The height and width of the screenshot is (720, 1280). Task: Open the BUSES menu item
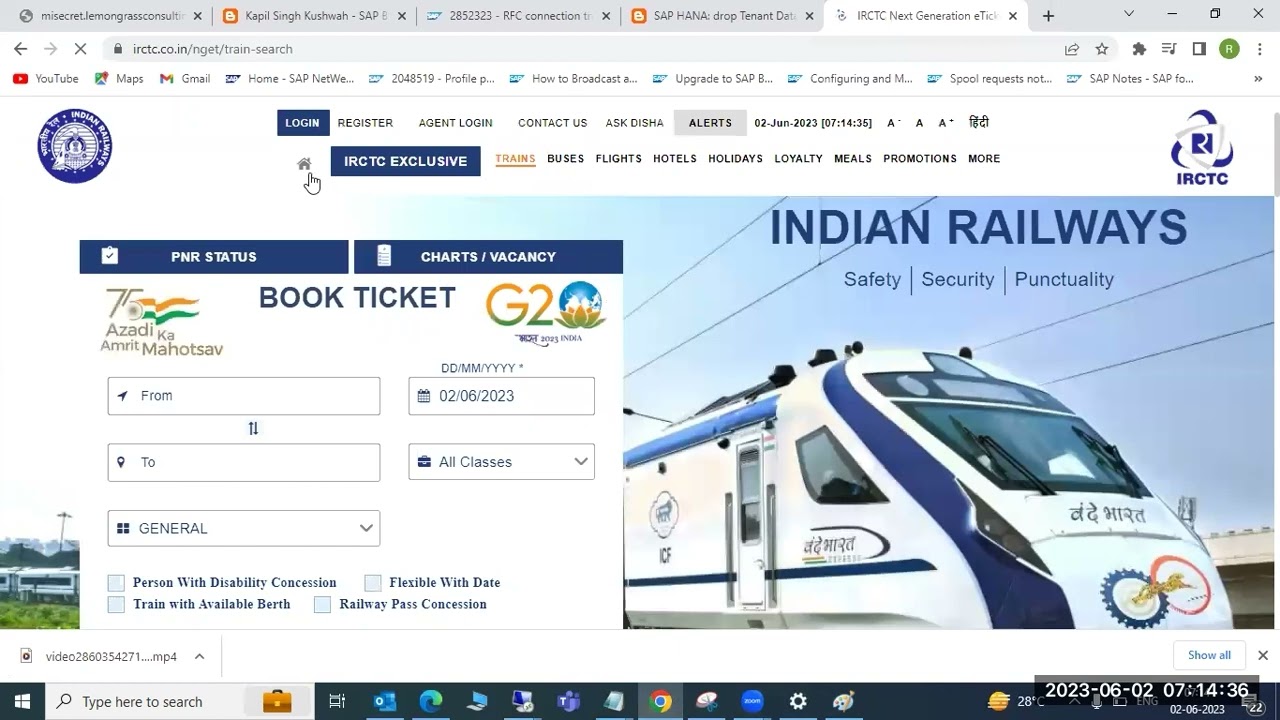[566, 159]
